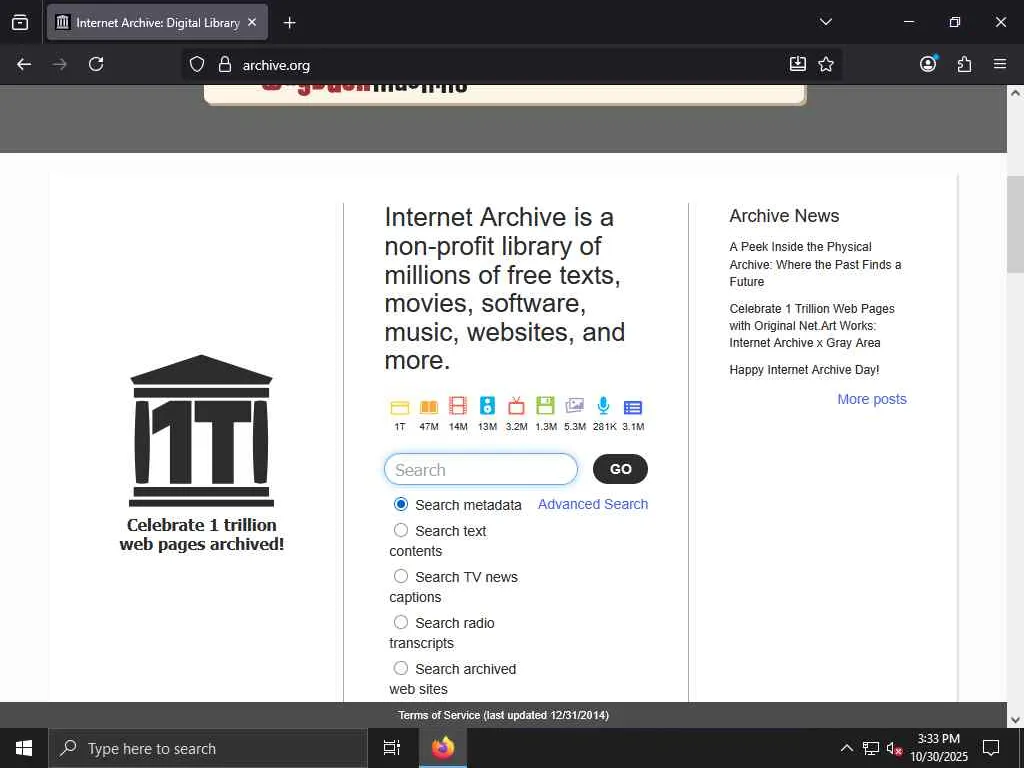
Task: Open the Firefox account icon
Action: (928, 63)
